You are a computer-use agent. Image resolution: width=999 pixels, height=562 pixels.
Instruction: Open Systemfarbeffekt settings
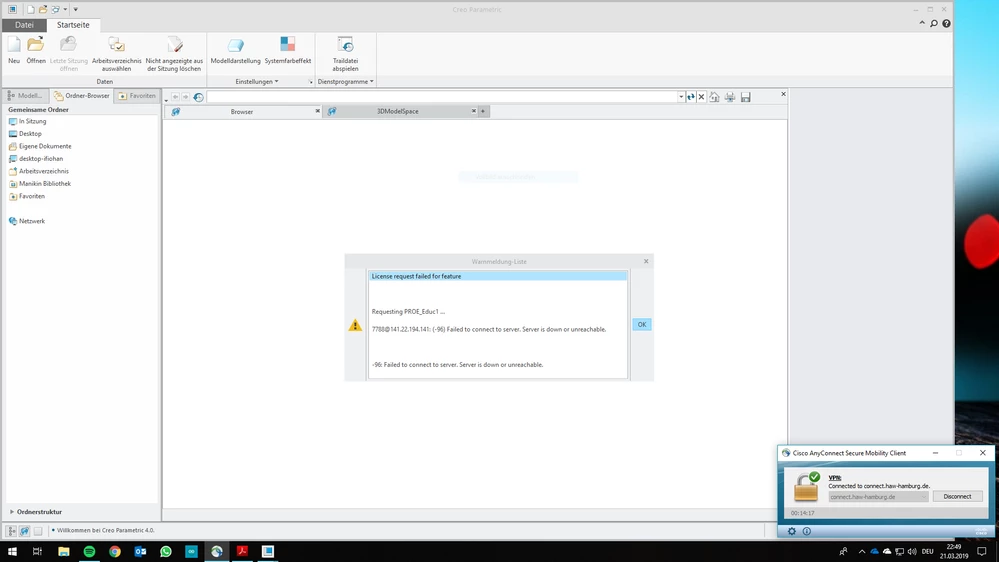pos(287,50)
